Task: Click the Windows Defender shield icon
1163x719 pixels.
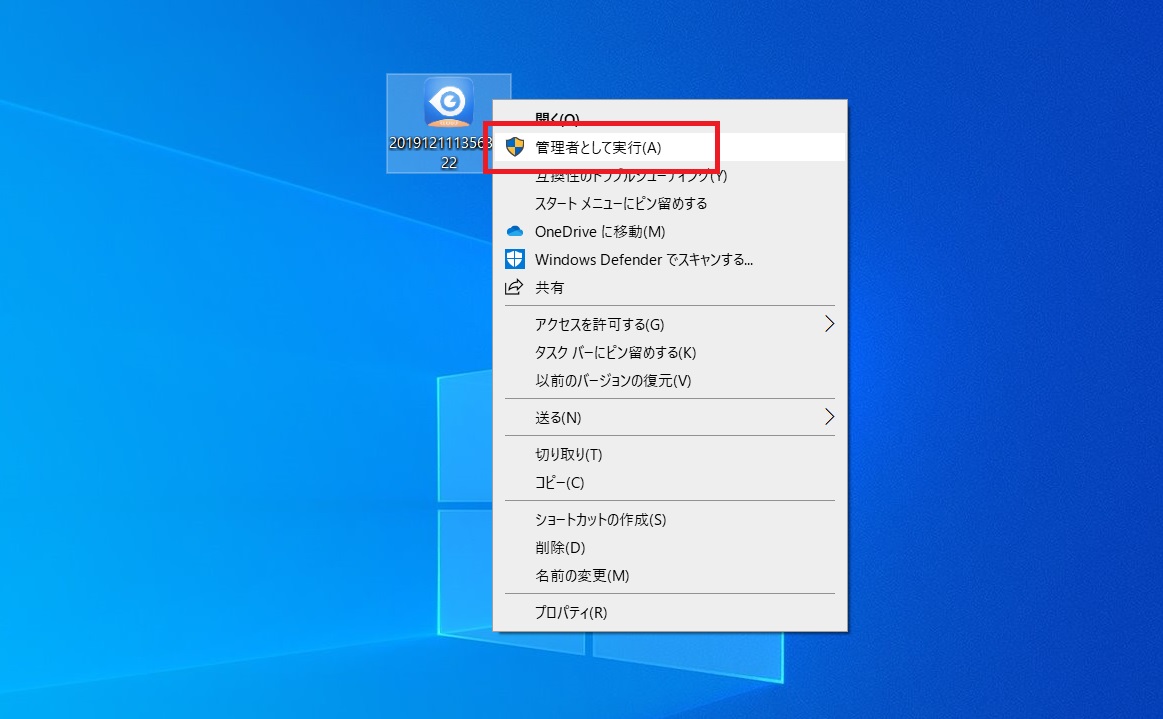Action: point(515,259)
